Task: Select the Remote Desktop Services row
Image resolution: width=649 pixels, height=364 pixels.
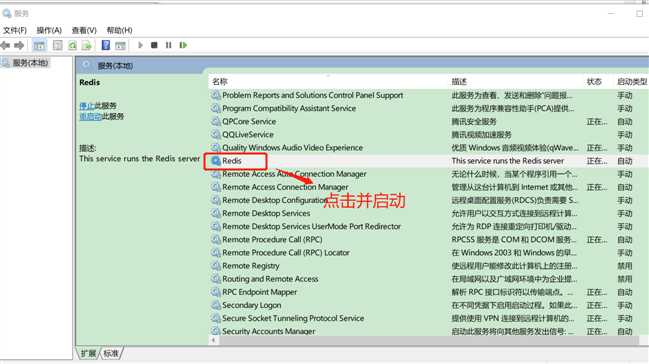Action: (x=266, y=213)
